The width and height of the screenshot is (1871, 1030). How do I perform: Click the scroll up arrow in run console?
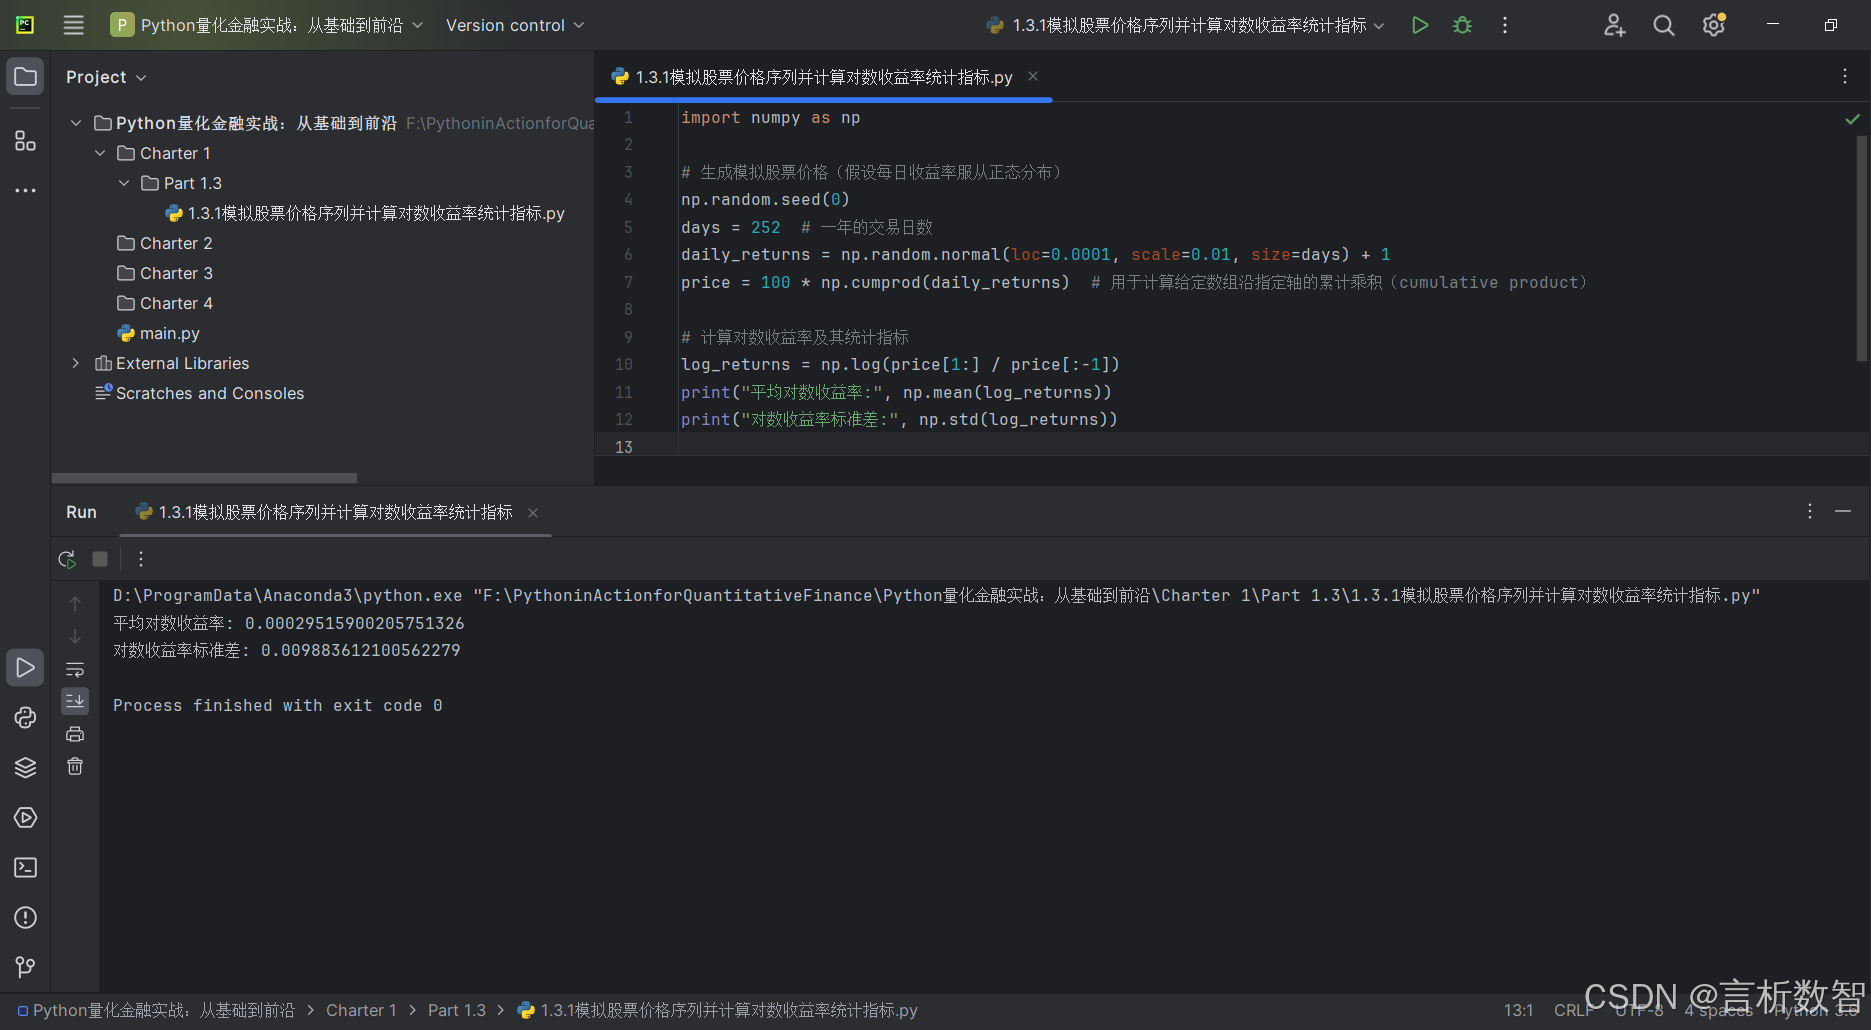tap(75, 603)
